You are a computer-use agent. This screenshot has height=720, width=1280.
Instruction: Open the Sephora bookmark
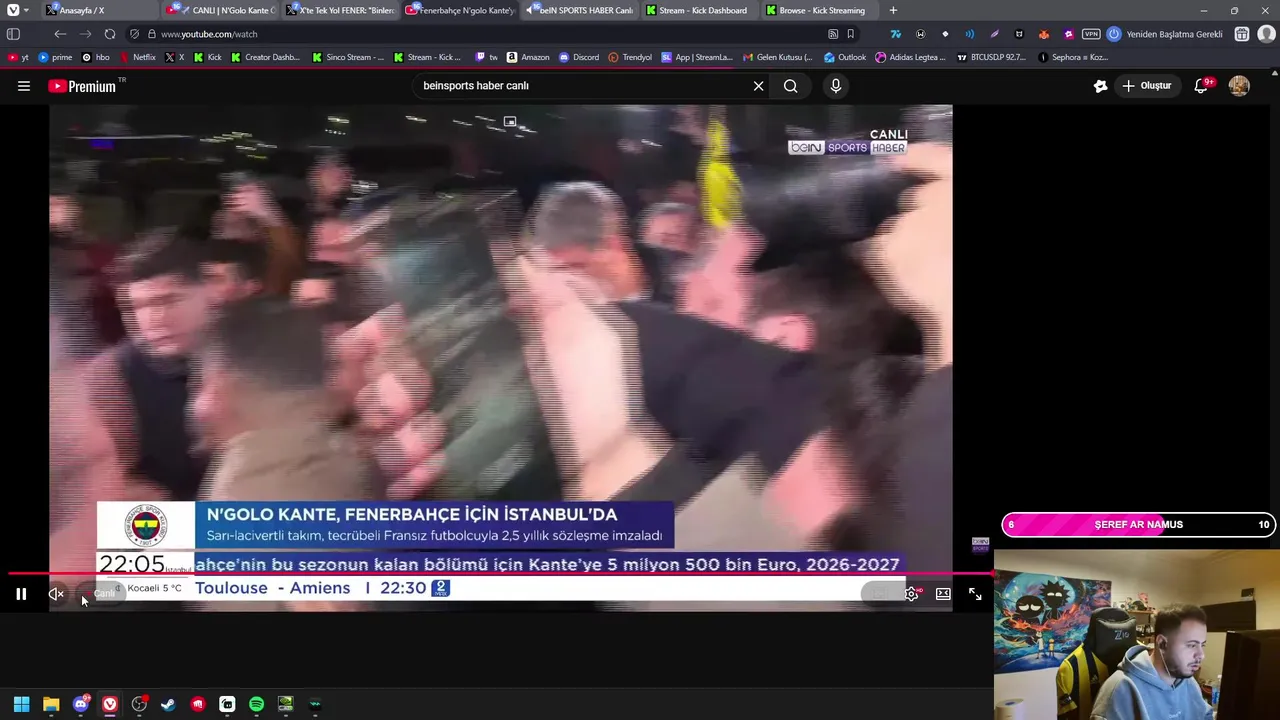pyautogui.click(x=1073, y=57)
